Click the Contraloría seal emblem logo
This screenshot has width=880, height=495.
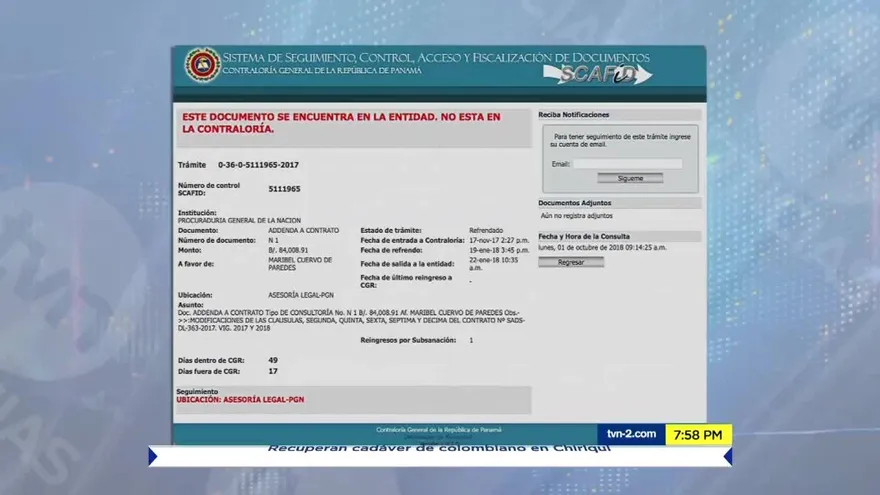coord(203,65)
